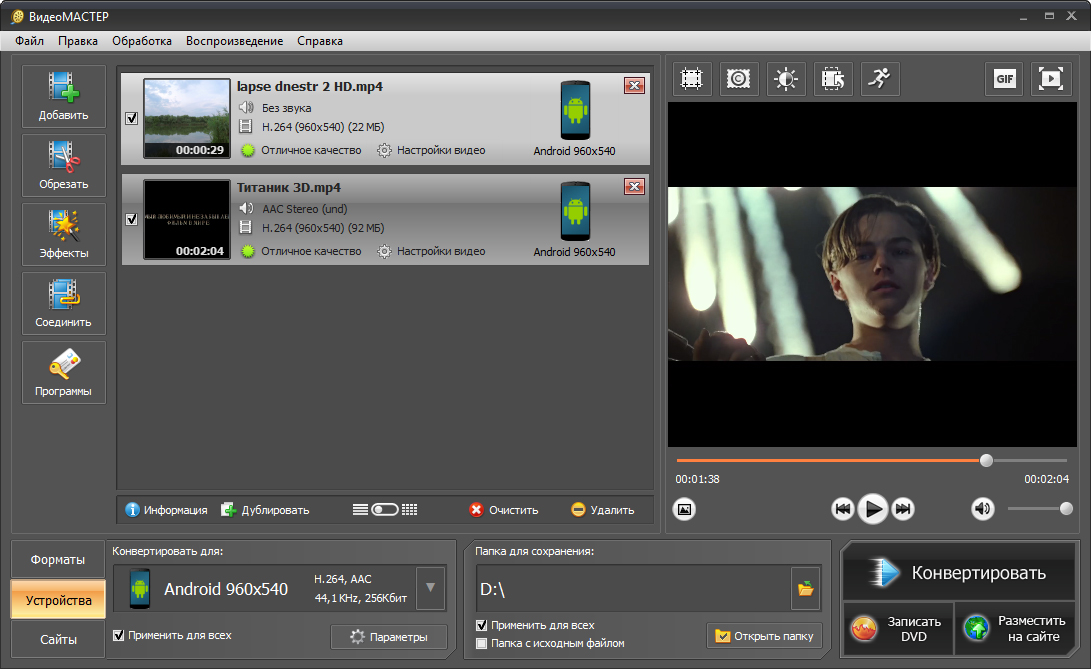This screenshot has height=669, width=1091.
Task: Uncheck the Титаник 3D.mp4 checkbox
Action: click(132, 219)
